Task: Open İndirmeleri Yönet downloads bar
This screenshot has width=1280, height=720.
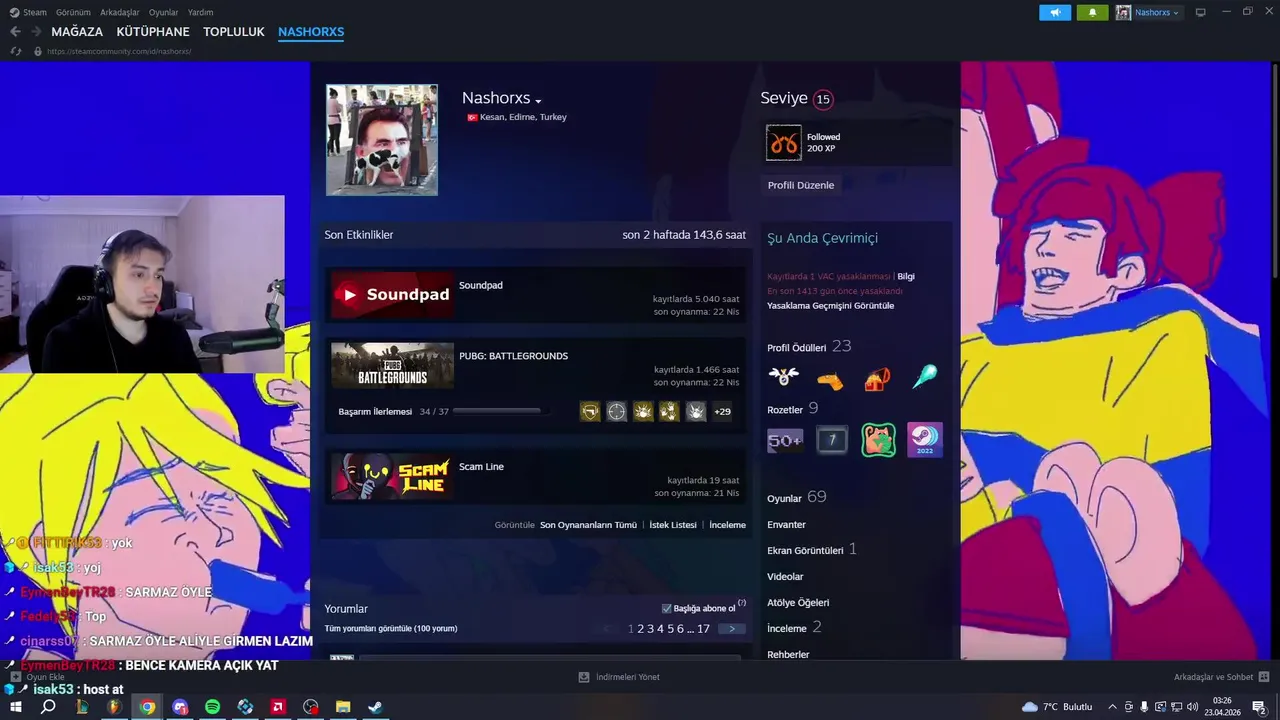Action: (619, 677)
